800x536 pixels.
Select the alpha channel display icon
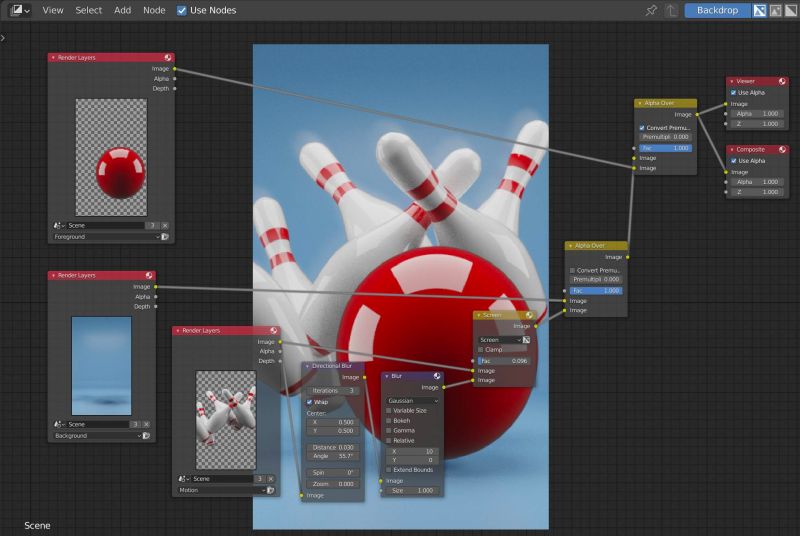click(791, 10)
